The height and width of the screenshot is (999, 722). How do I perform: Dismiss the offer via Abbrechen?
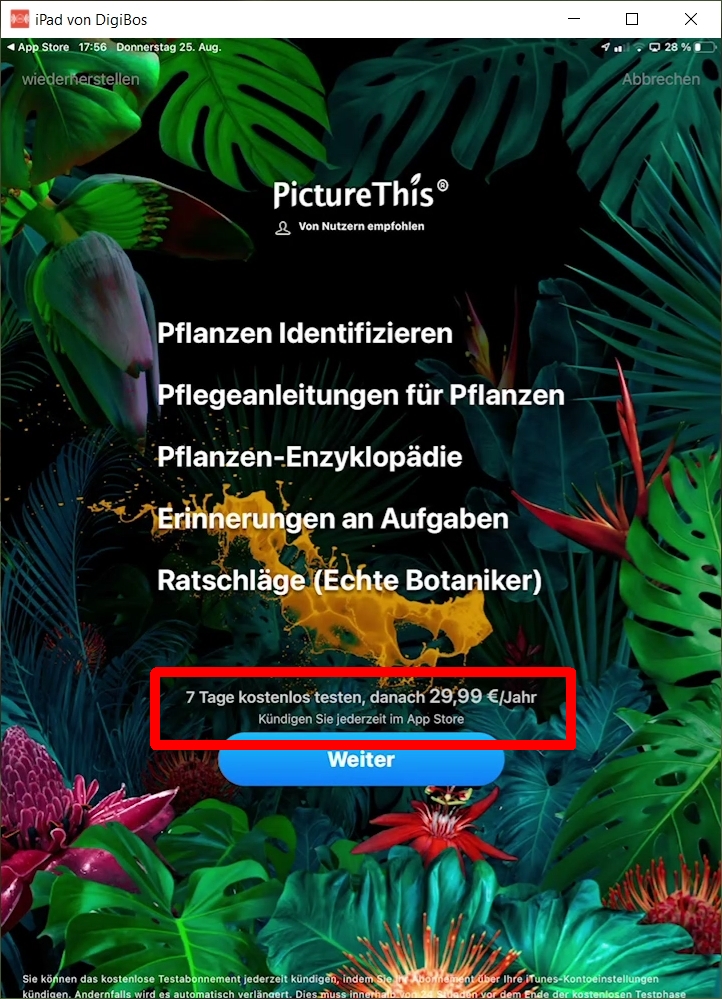click(661, 79)
